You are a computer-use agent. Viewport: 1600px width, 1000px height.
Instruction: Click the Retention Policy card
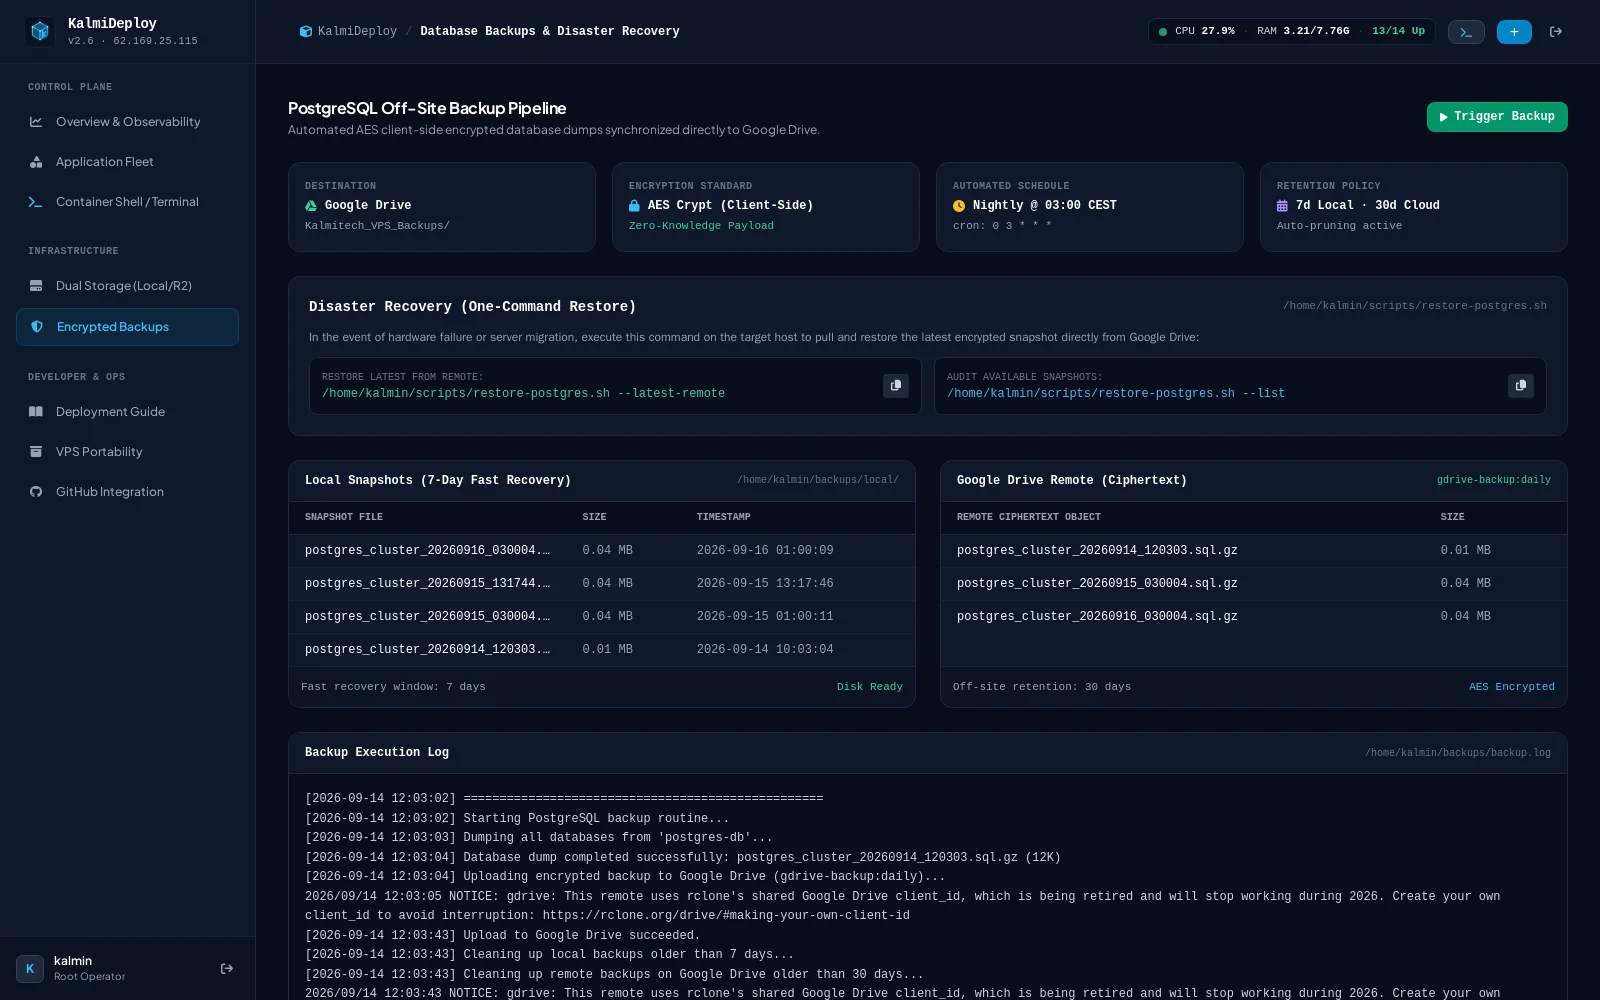[1414, 207]
